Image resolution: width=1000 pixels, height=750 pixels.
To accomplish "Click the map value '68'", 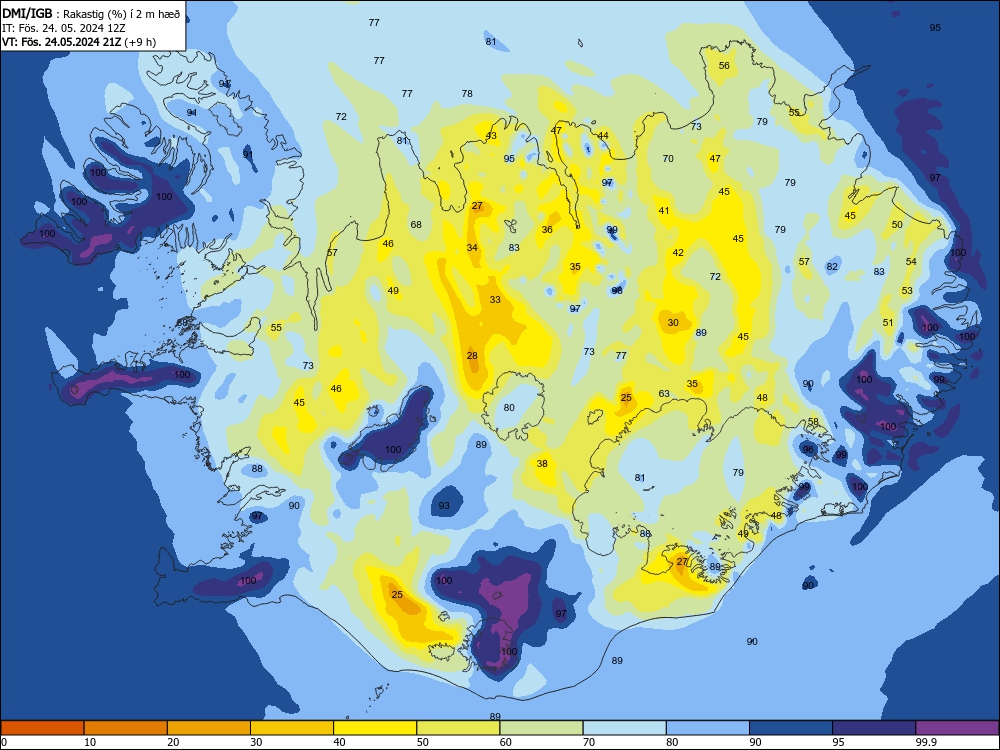I will tap(416, 224).
